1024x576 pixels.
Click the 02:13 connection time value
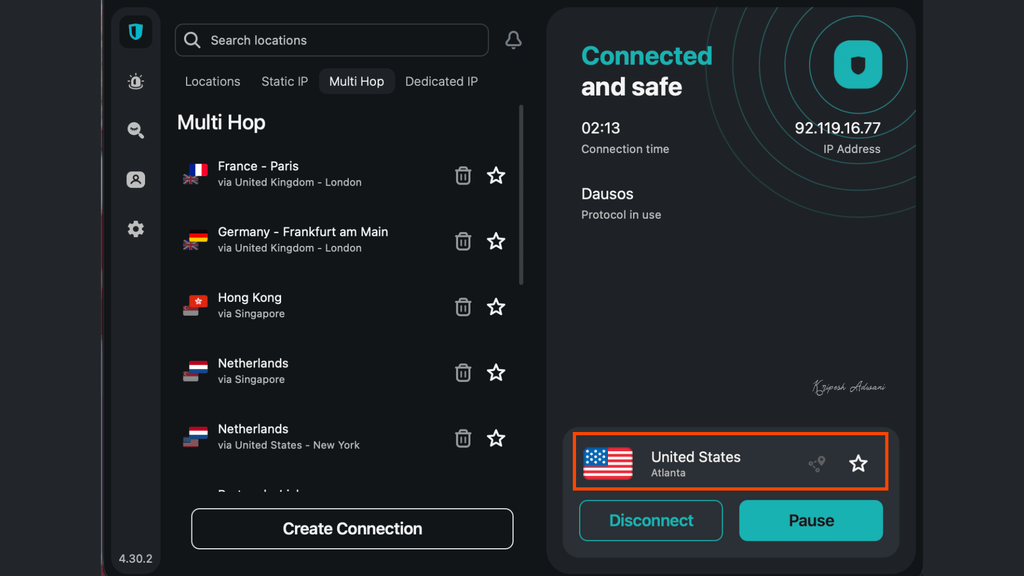pyautogui.click(x=601, y=129)
